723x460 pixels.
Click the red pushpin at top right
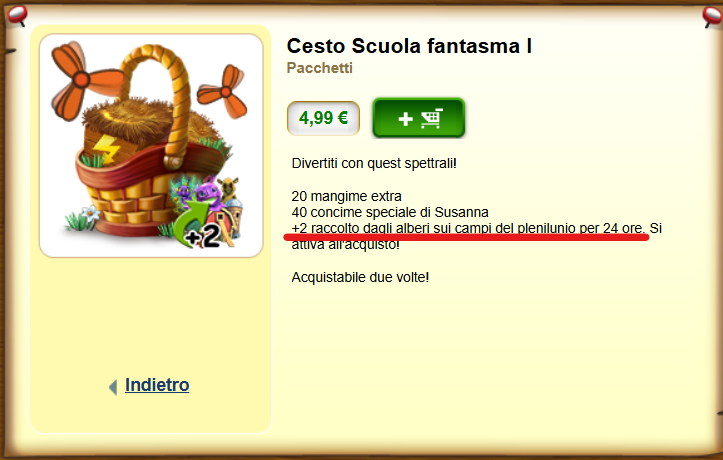click(712, 18)
